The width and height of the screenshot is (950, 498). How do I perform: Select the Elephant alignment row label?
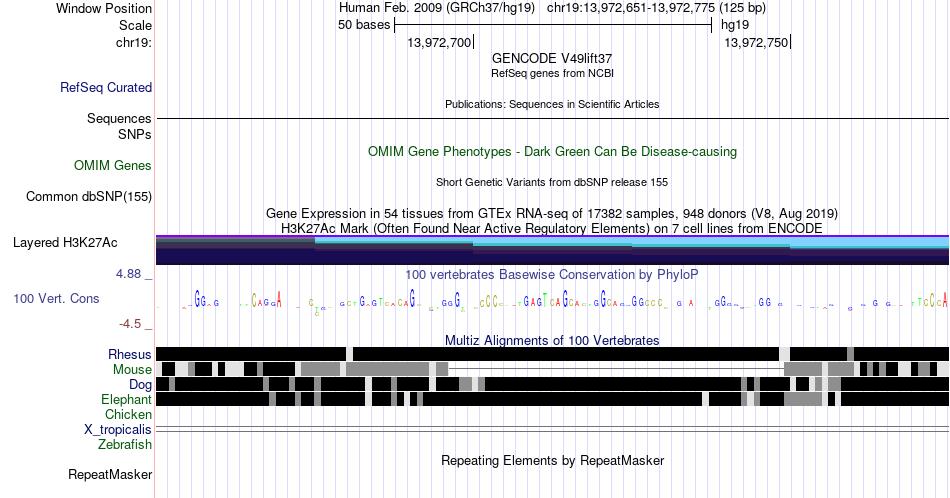[127, 400]
